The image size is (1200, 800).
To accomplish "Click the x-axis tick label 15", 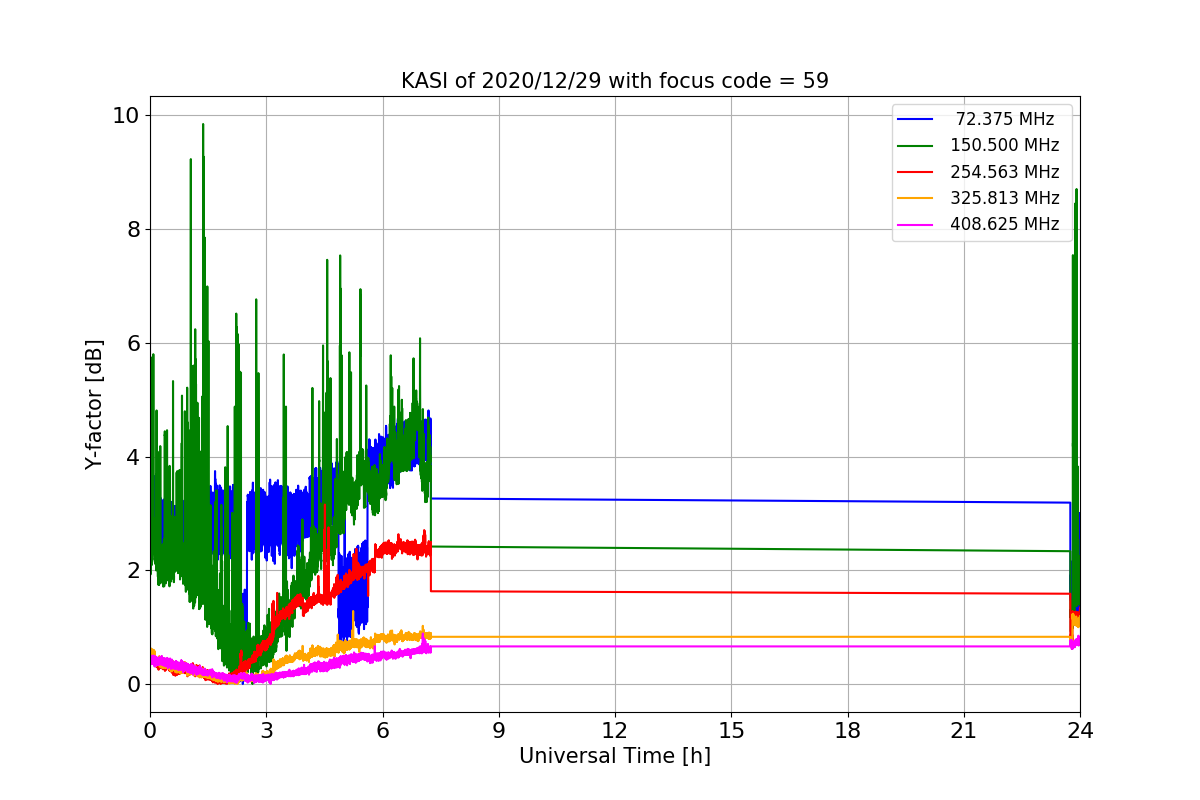I will click(x=731, y=731).
